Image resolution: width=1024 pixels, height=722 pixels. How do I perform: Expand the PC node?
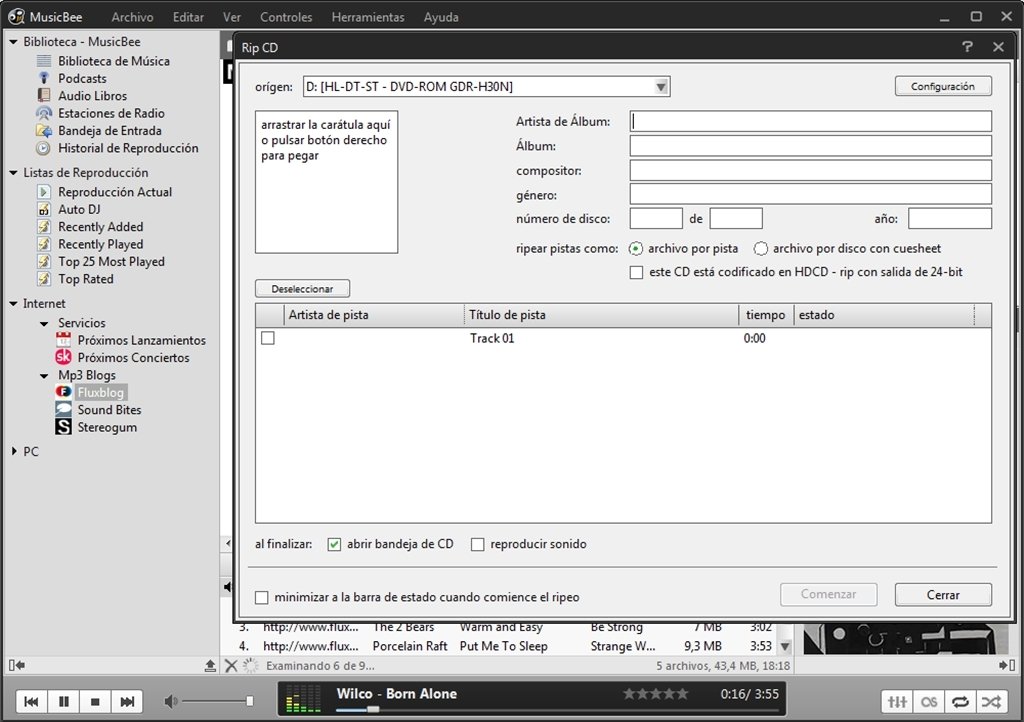tap(14, 451)
